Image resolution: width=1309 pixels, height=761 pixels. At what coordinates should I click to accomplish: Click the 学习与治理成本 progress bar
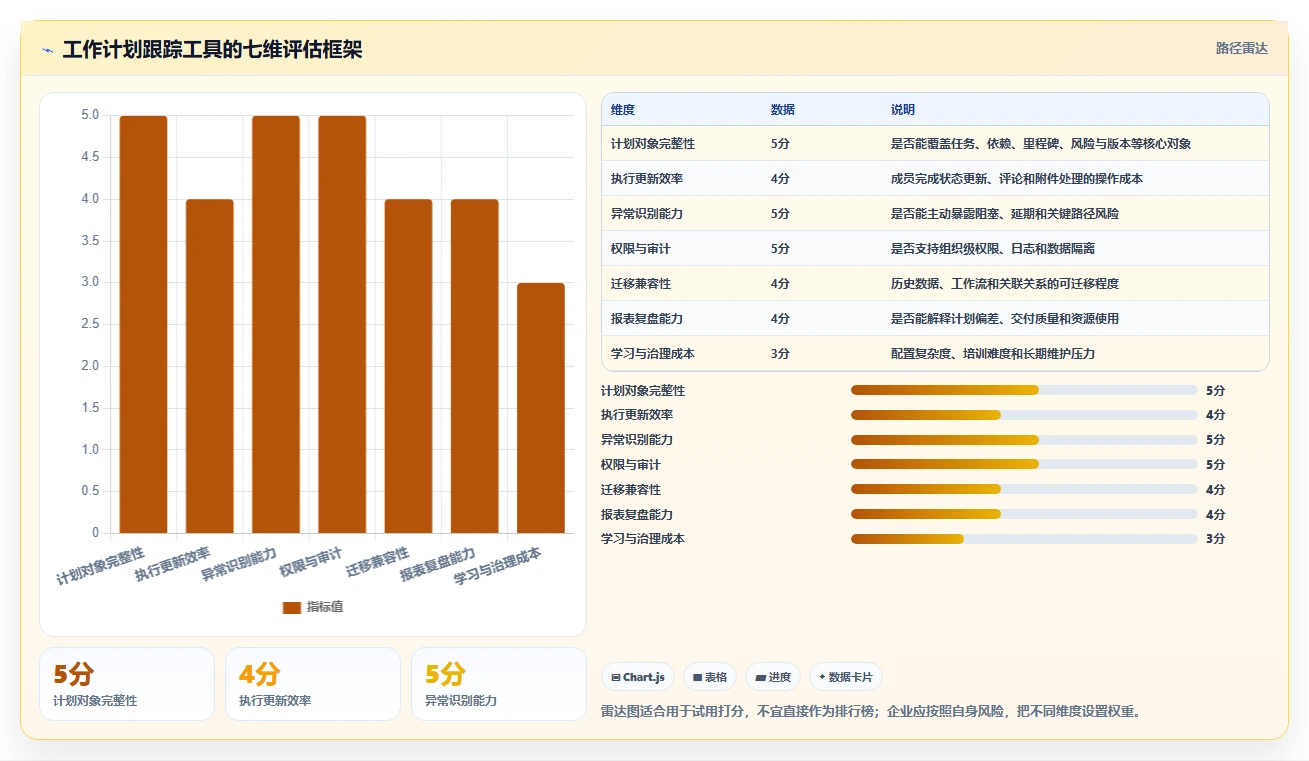[x=1024, y=539]
